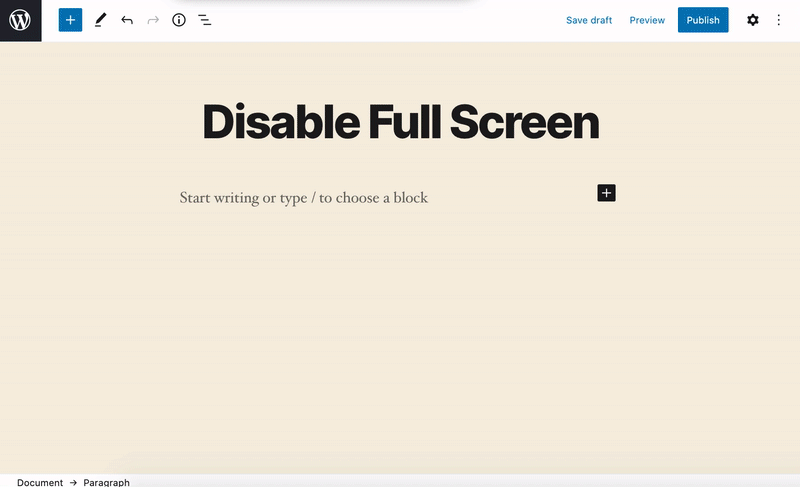Click blank toolbar space left of Save draft

pos(400,20)
